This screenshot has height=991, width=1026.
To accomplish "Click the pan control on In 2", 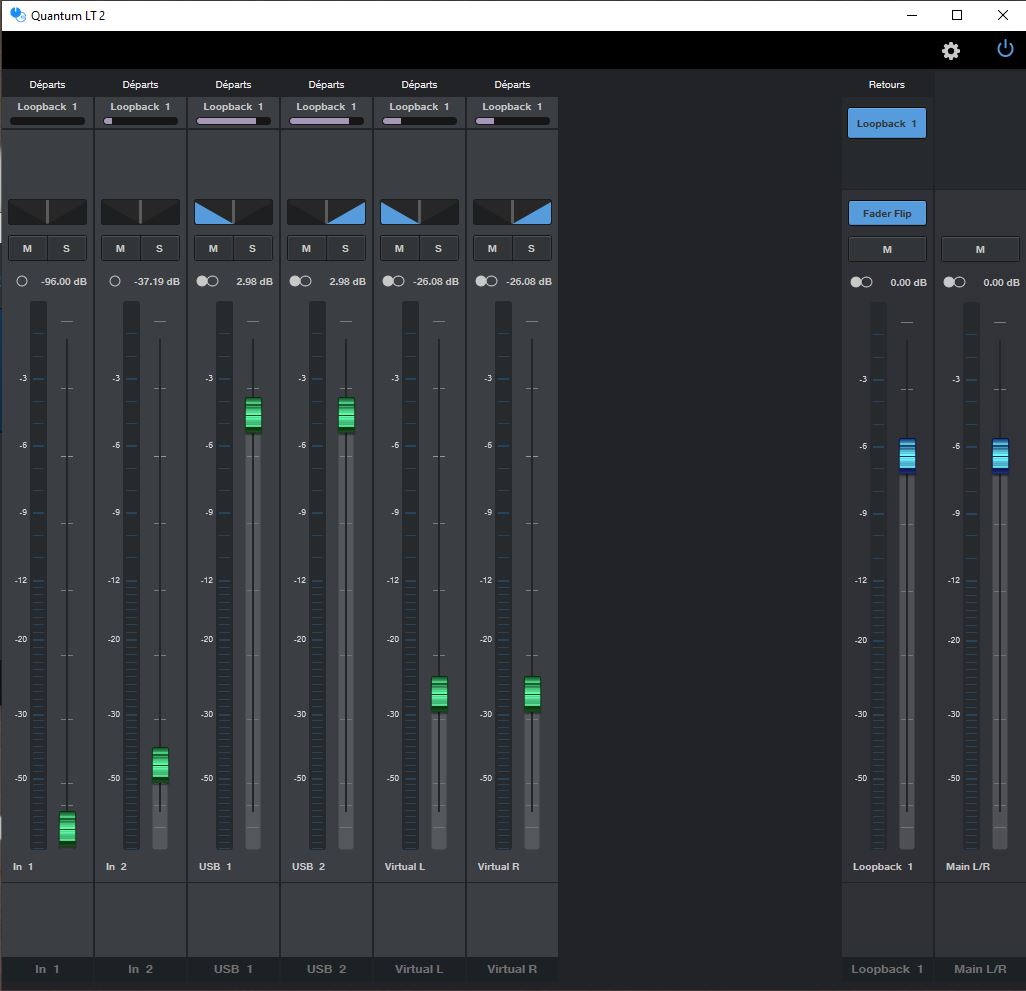I will point(140,211).
